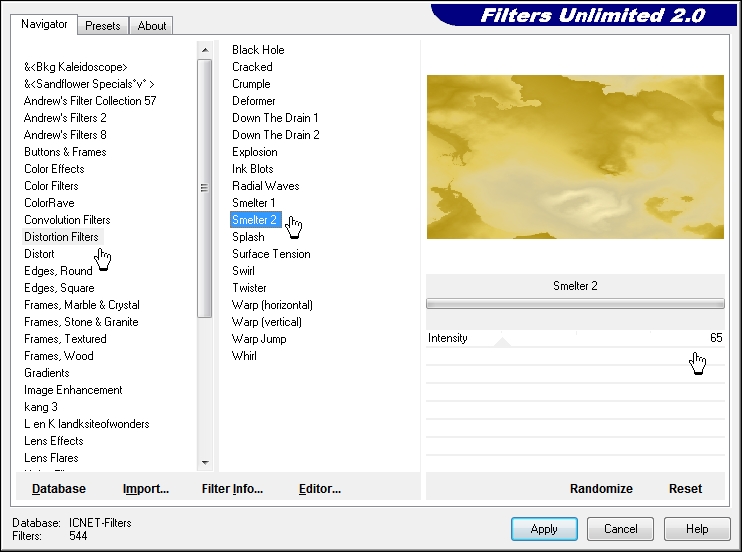Adjust the Intensity slider handle
The width and height of the screenshot is (742, 552).
click(503, 342)
